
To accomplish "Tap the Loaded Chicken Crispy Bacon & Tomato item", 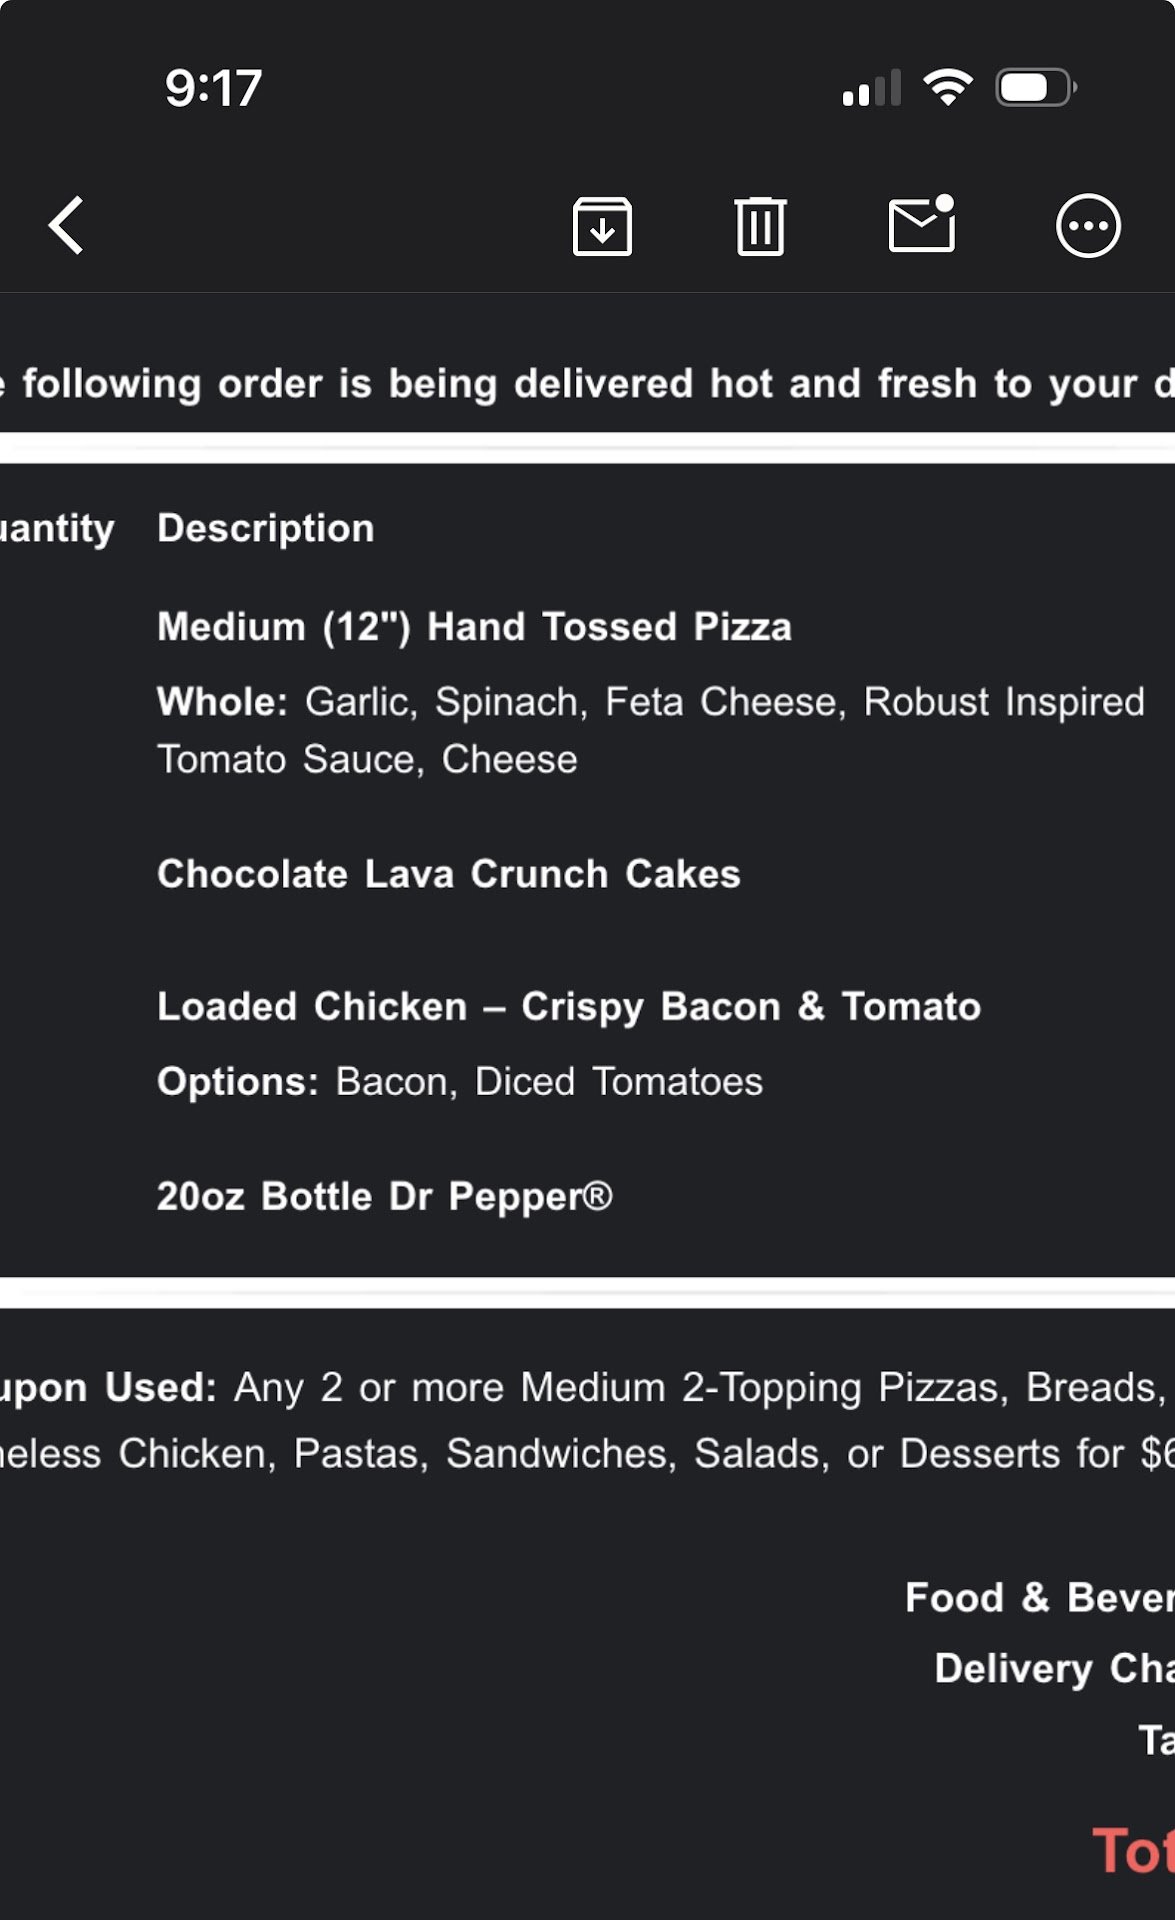I will (x=568, y=1007).
